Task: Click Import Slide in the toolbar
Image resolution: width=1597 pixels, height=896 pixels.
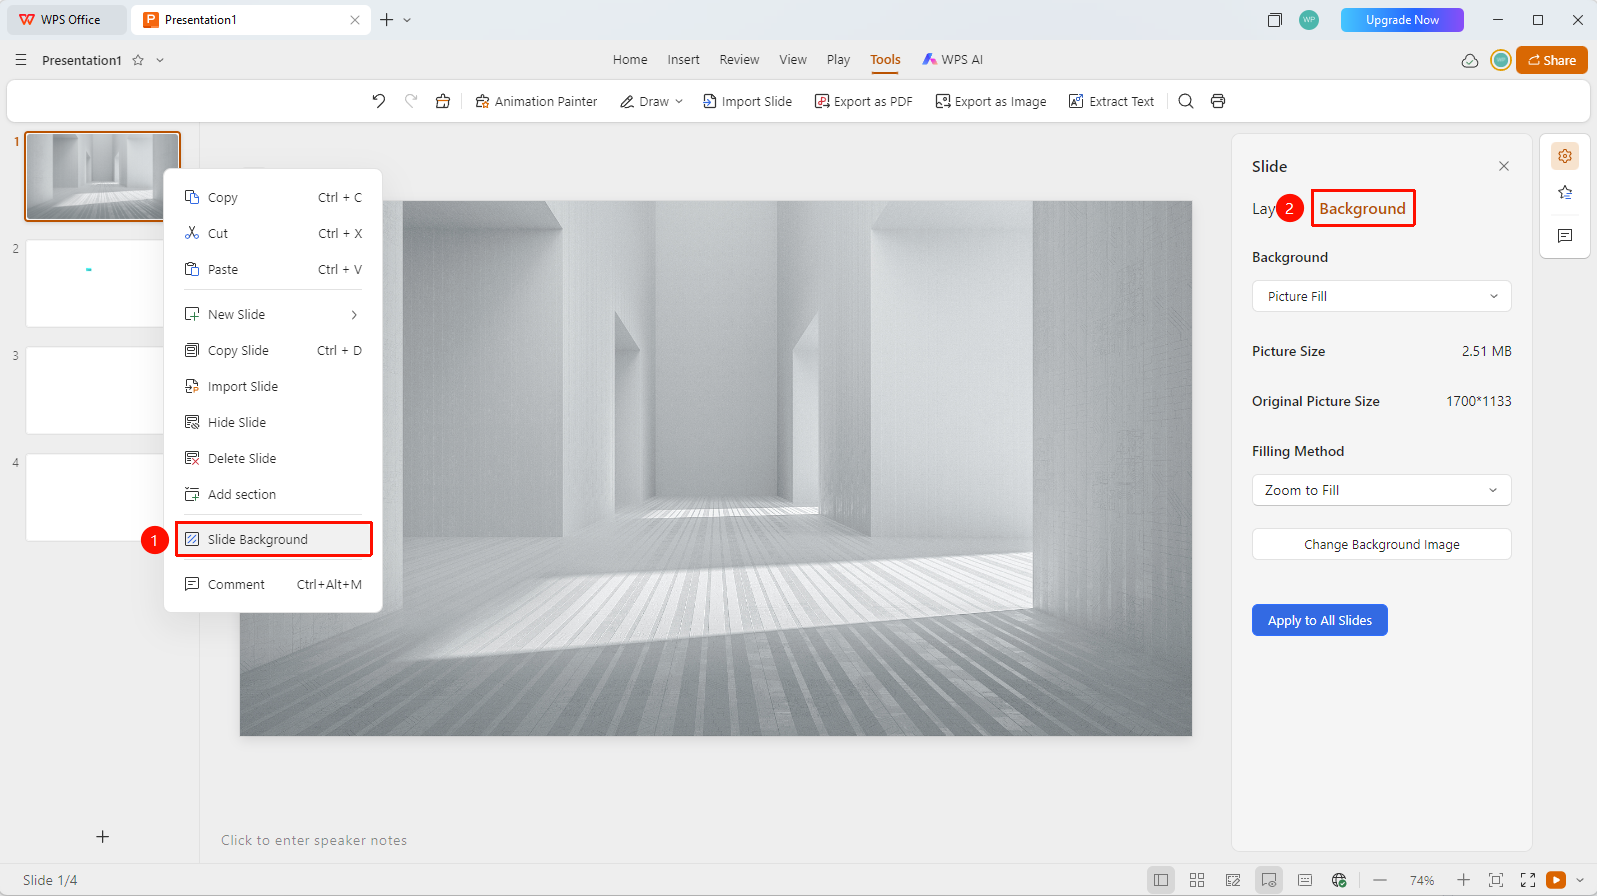Action: [x=747, y=101]
